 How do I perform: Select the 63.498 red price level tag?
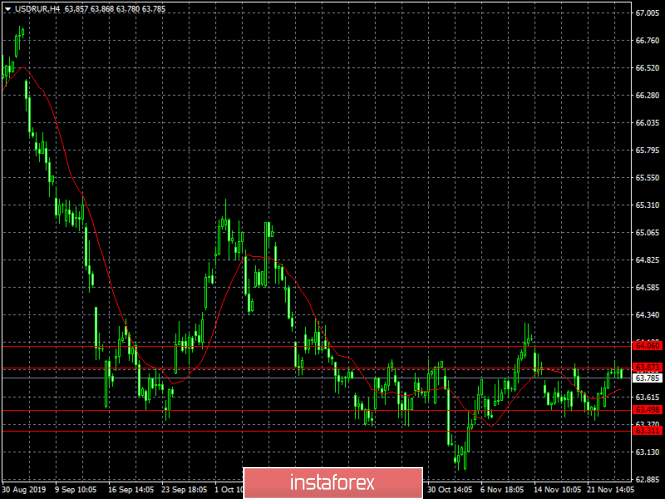click(645, 410)
